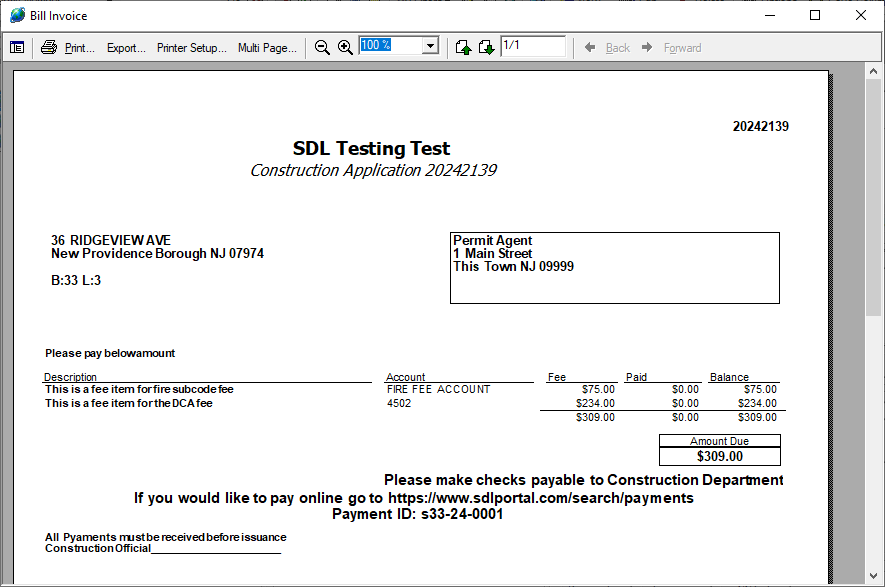
Task: Click the Bill Invoice window globe icon
Action: point(17,15)
